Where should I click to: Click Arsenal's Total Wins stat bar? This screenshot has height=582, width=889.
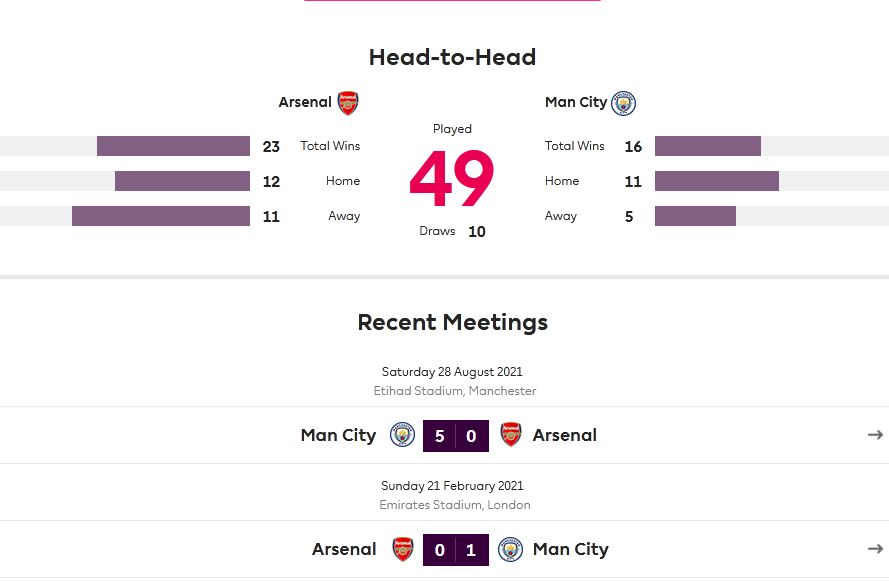pyautogui.click(x=172, y=146)
